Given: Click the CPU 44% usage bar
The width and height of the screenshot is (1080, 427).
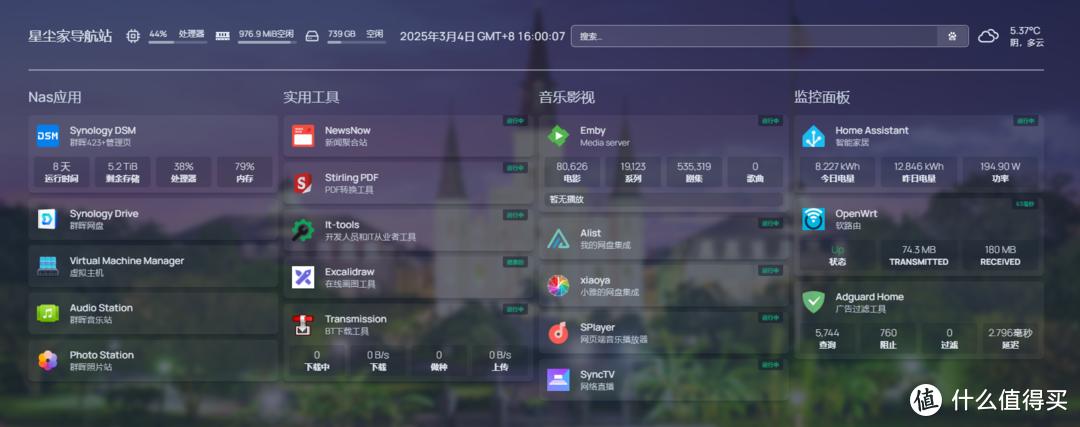Looking at the screenshot, I should click(178, 42).
